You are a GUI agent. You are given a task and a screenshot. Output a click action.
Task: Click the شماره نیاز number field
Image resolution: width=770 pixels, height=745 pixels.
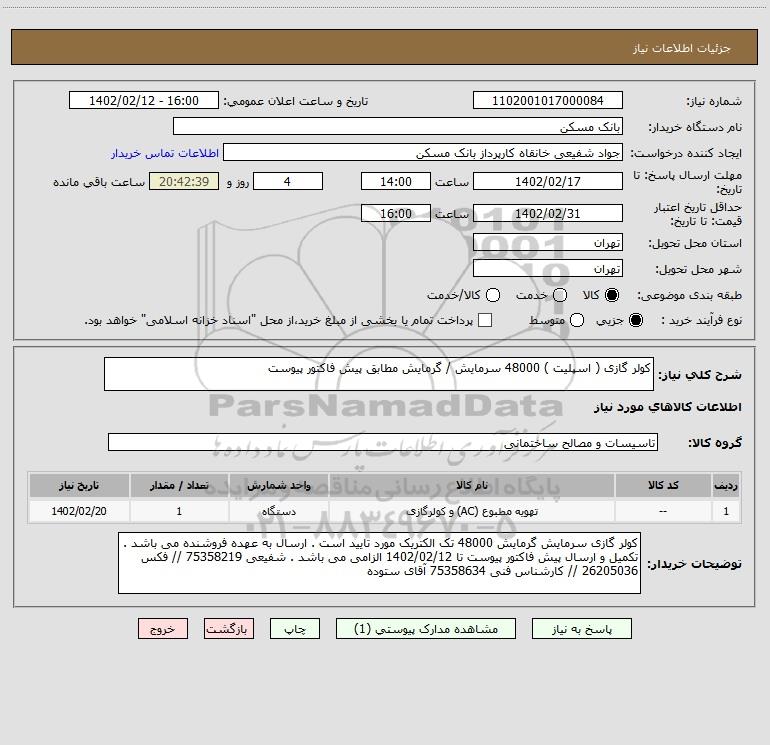(x=547, y=101)
